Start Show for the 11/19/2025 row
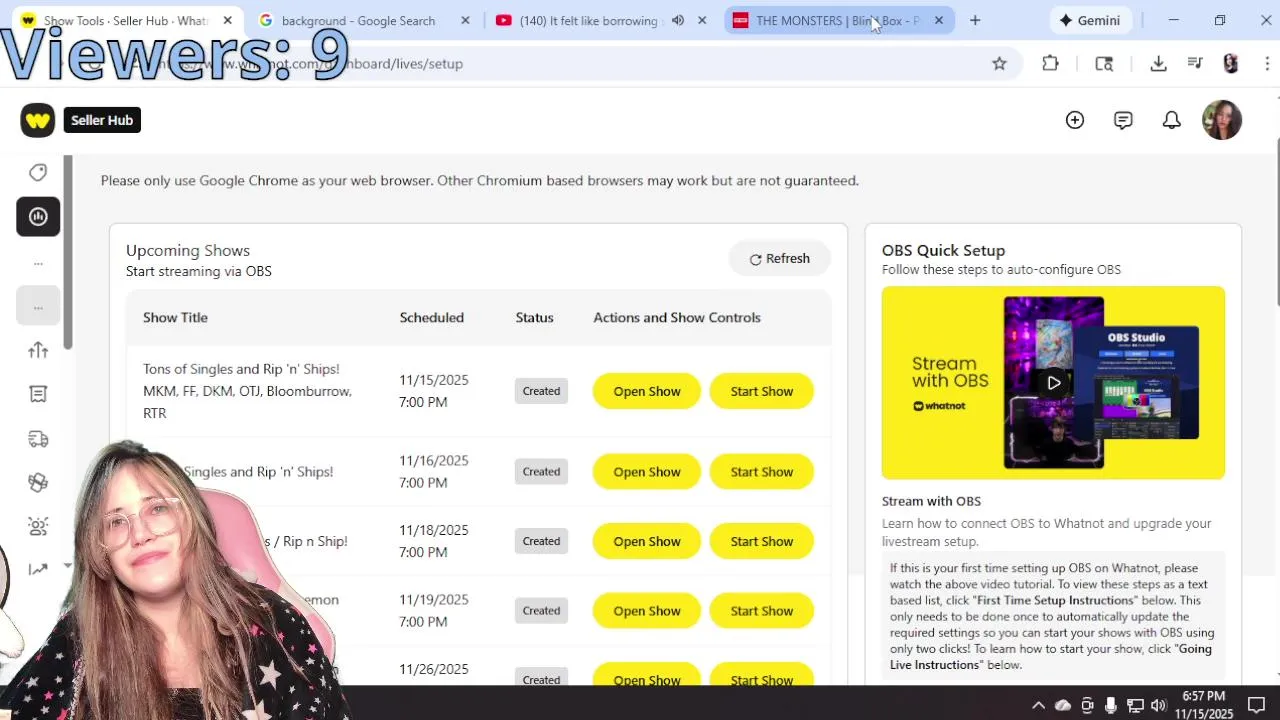The height and width of the screenshot is (720, 1280). pyautogui.click(x=762, y=611)
